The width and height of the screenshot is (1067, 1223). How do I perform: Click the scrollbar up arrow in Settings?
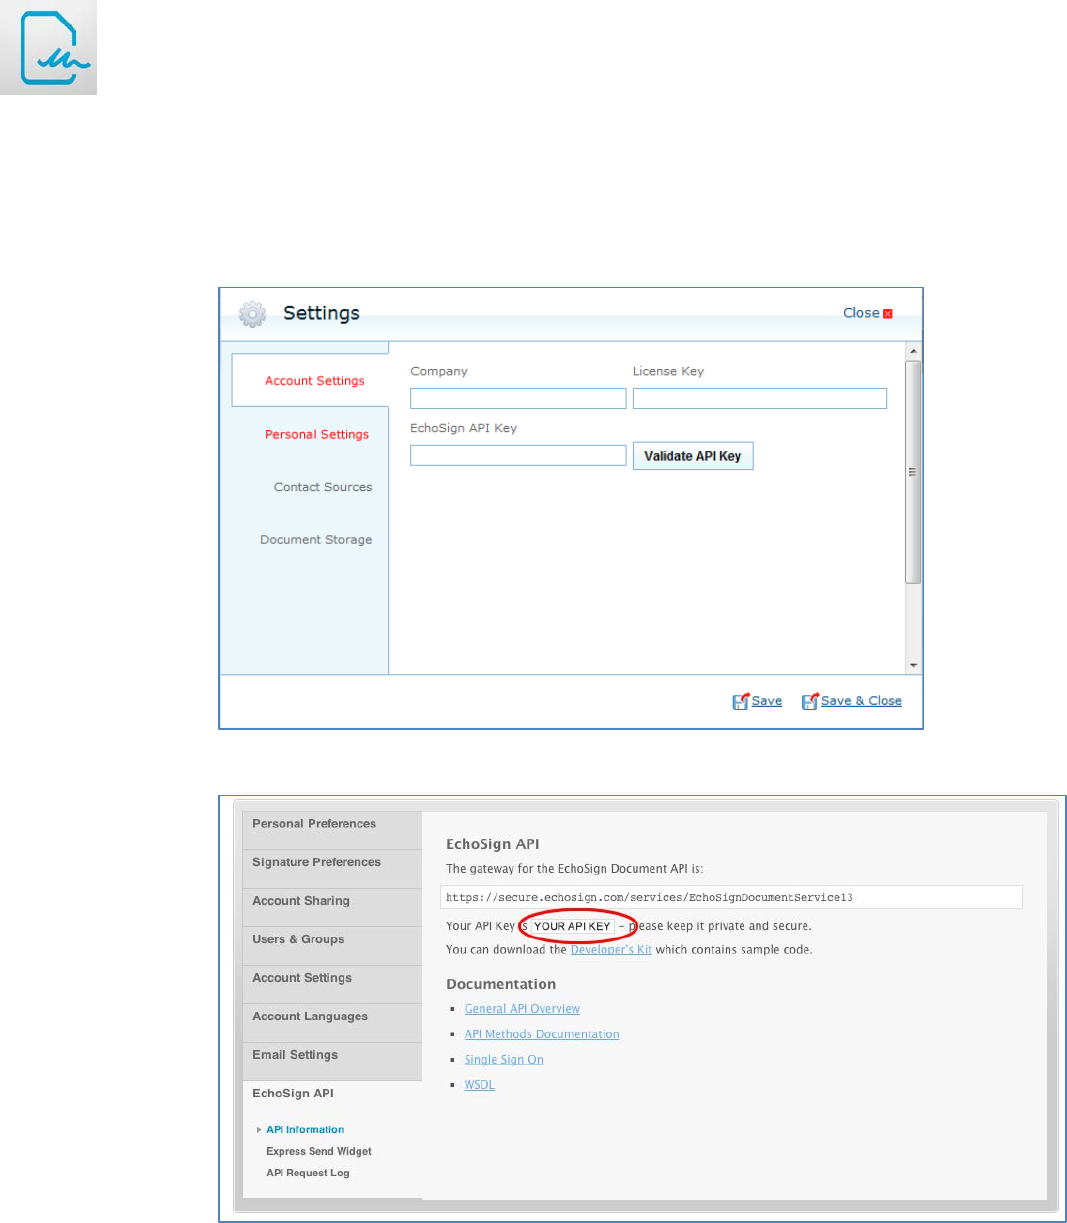pyautogui.click(x=913, y=352)
